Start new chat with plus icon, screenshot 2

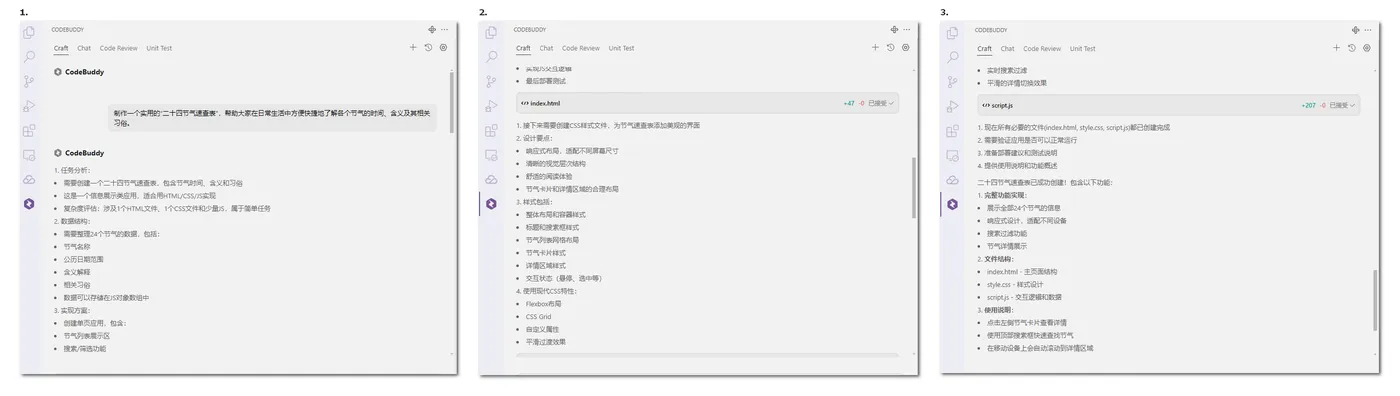click(875, 47)
